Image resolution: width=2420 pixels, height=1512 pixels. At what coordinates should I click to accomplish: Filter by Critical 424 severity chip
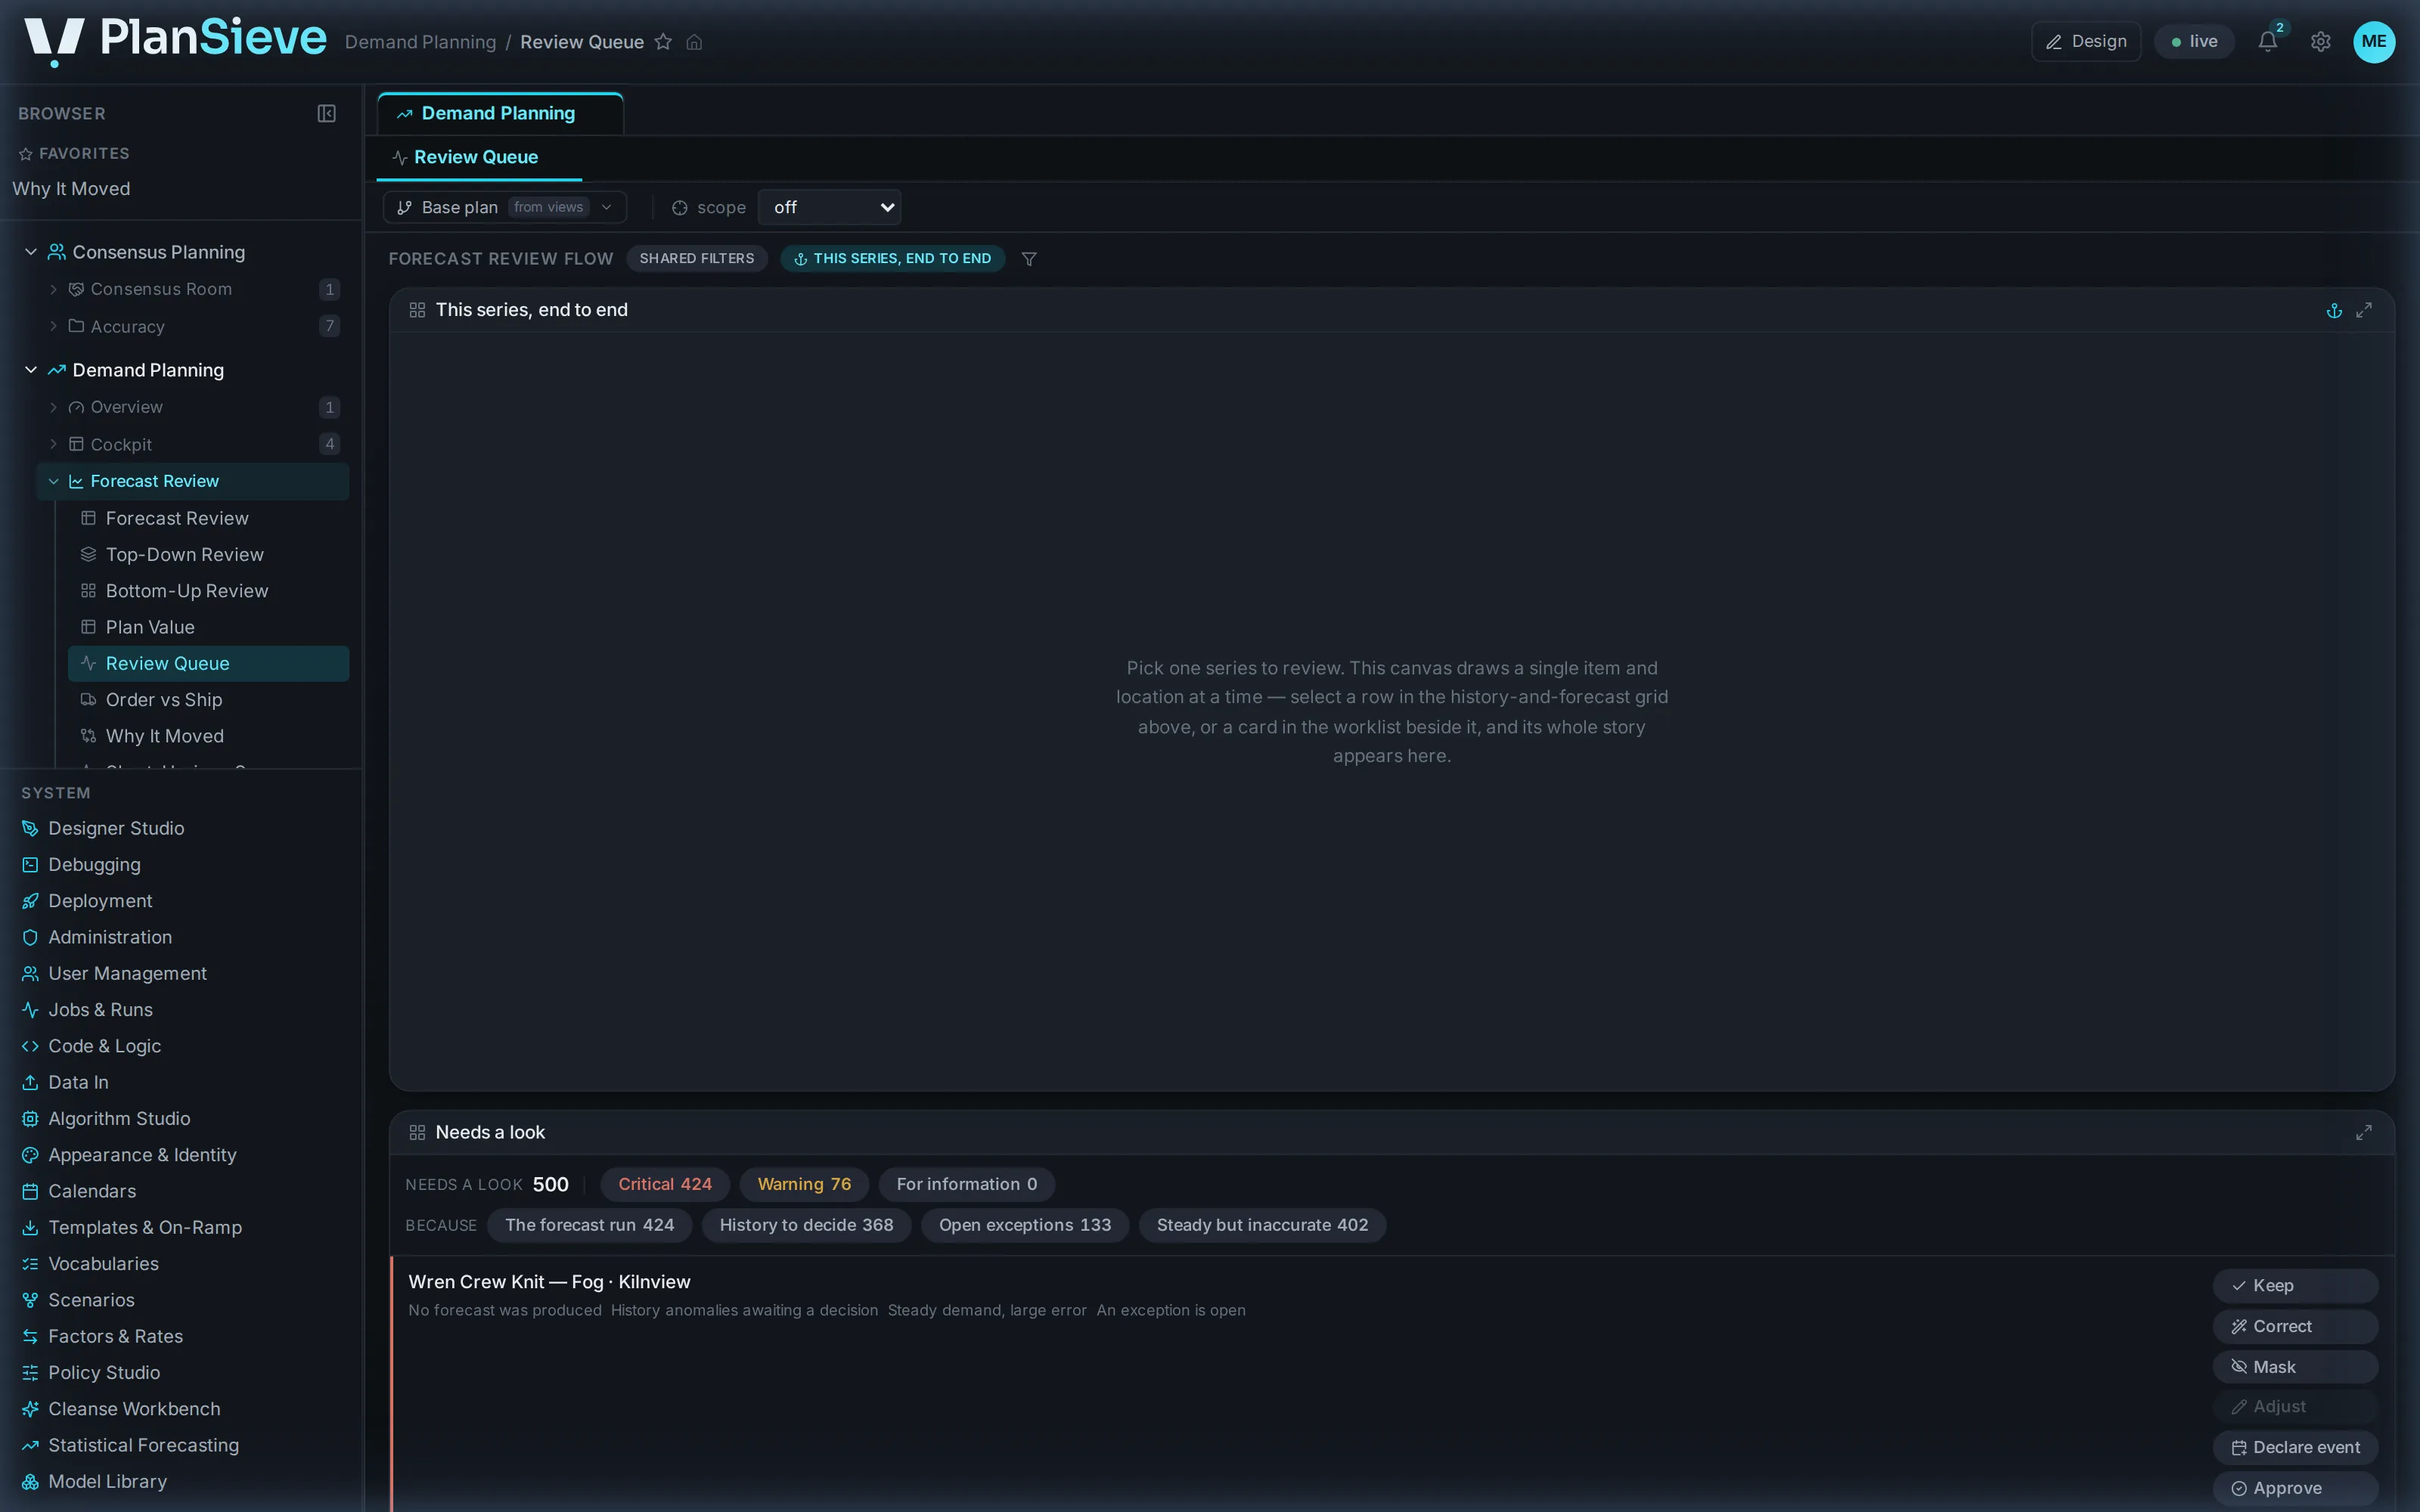point(665,1184)
